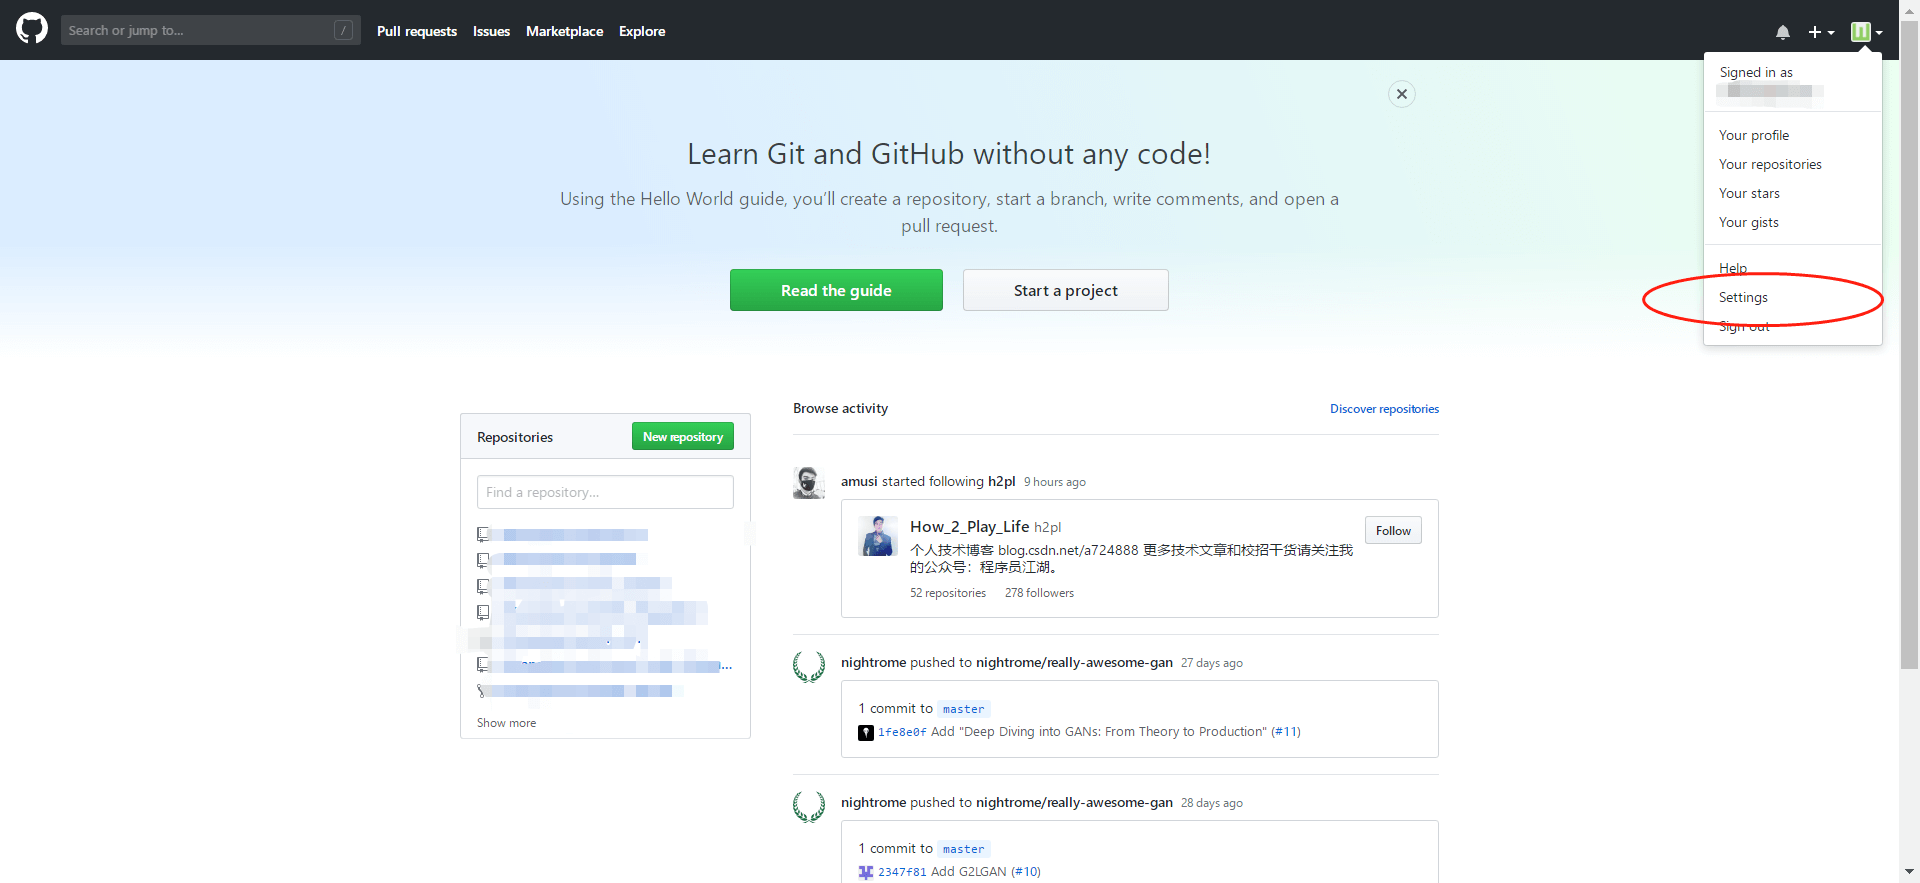The height and width of the screenshot is (883, 1920).
Task: Click nightrome avatar on 27 days ago event
Action: pos(809,666)
